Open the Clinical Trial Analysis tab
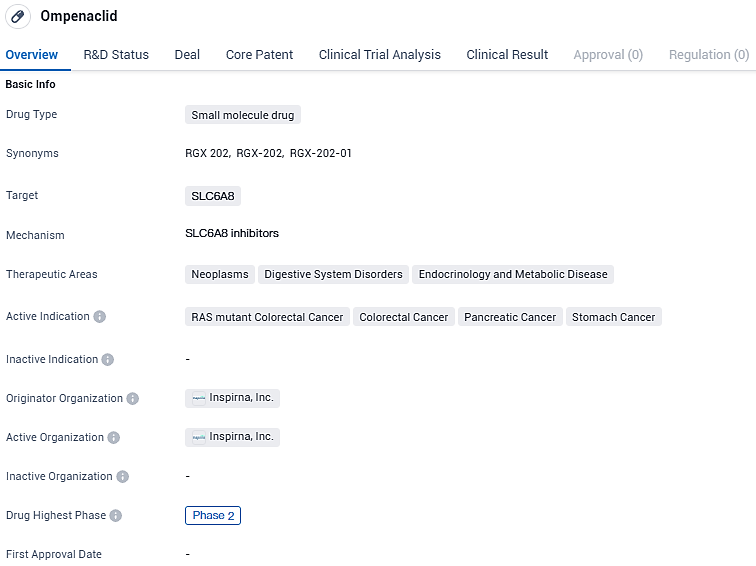This screenshot has height=566, width=756. (x=379, y=55)
